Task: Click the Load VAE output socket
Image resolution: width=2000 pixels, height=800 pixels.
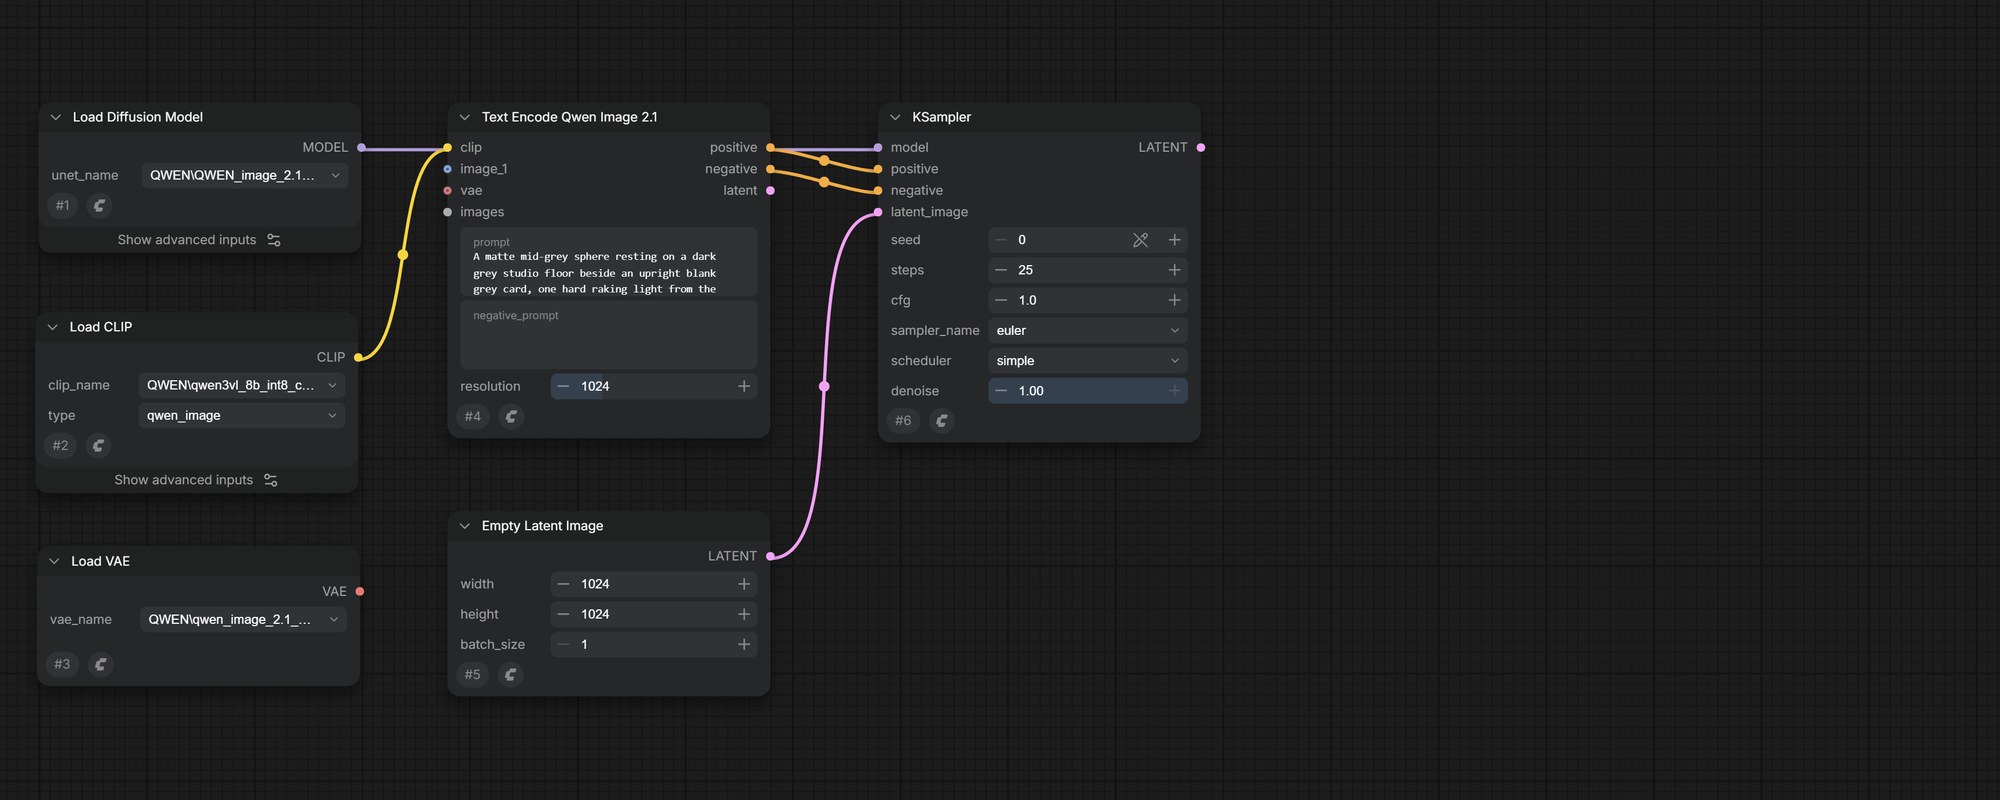Action: pos(360,591)
